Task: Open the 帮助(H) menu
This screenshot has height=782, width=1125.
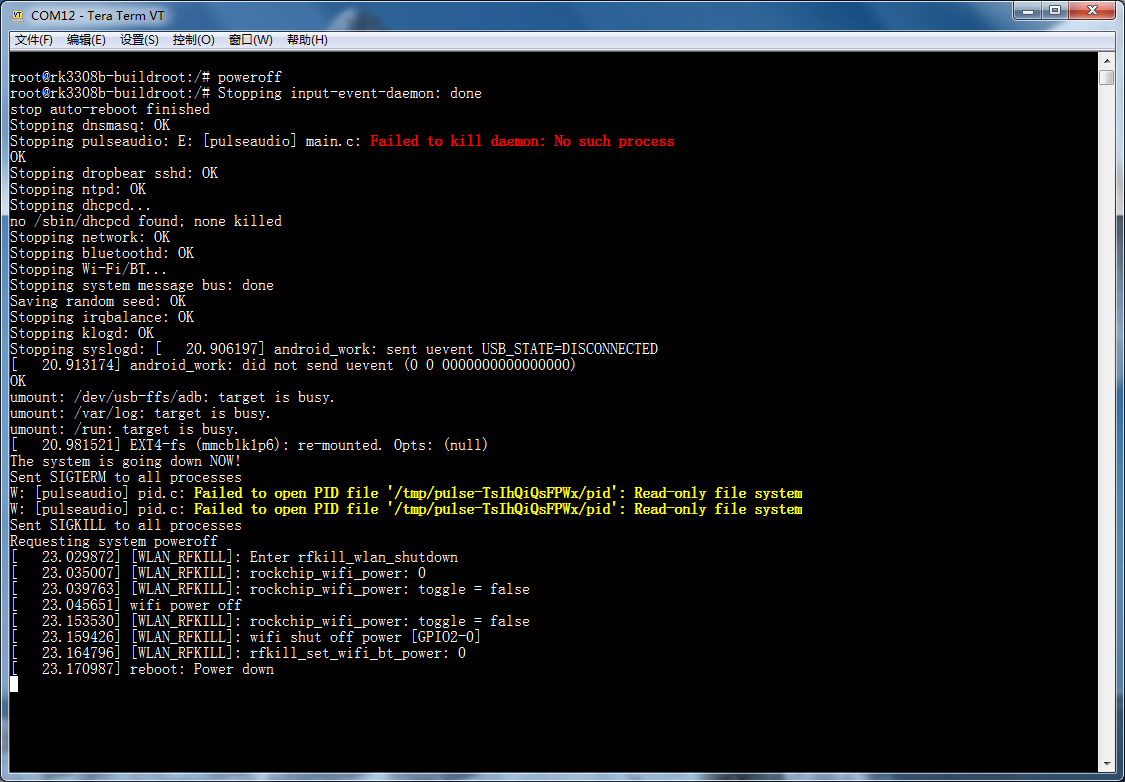Action: coord(307,40)
